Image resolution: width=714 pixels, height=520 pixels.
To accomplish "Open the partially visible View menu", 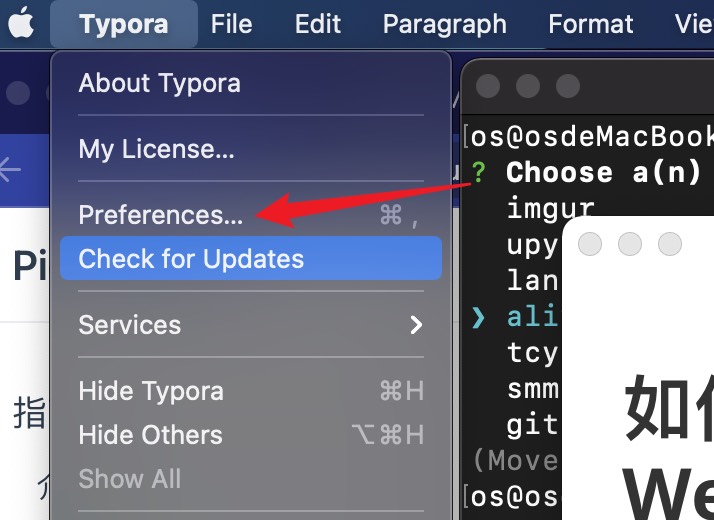I will pyautogui.click(x=694, y=24).
